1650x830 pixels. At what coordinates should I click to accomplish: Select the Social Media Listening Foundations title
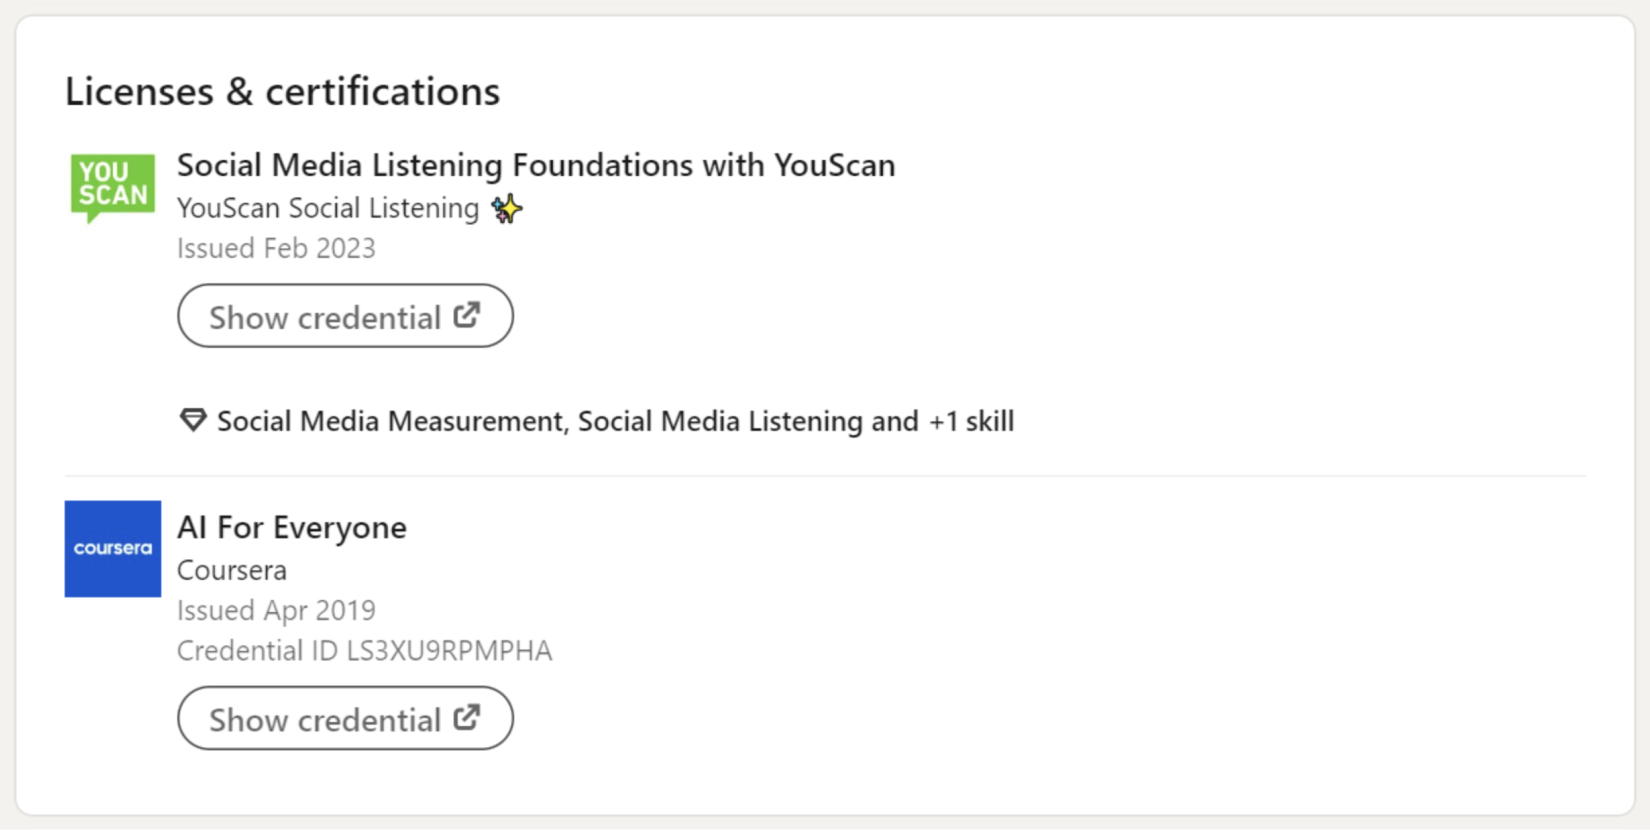tap(535, 165)
